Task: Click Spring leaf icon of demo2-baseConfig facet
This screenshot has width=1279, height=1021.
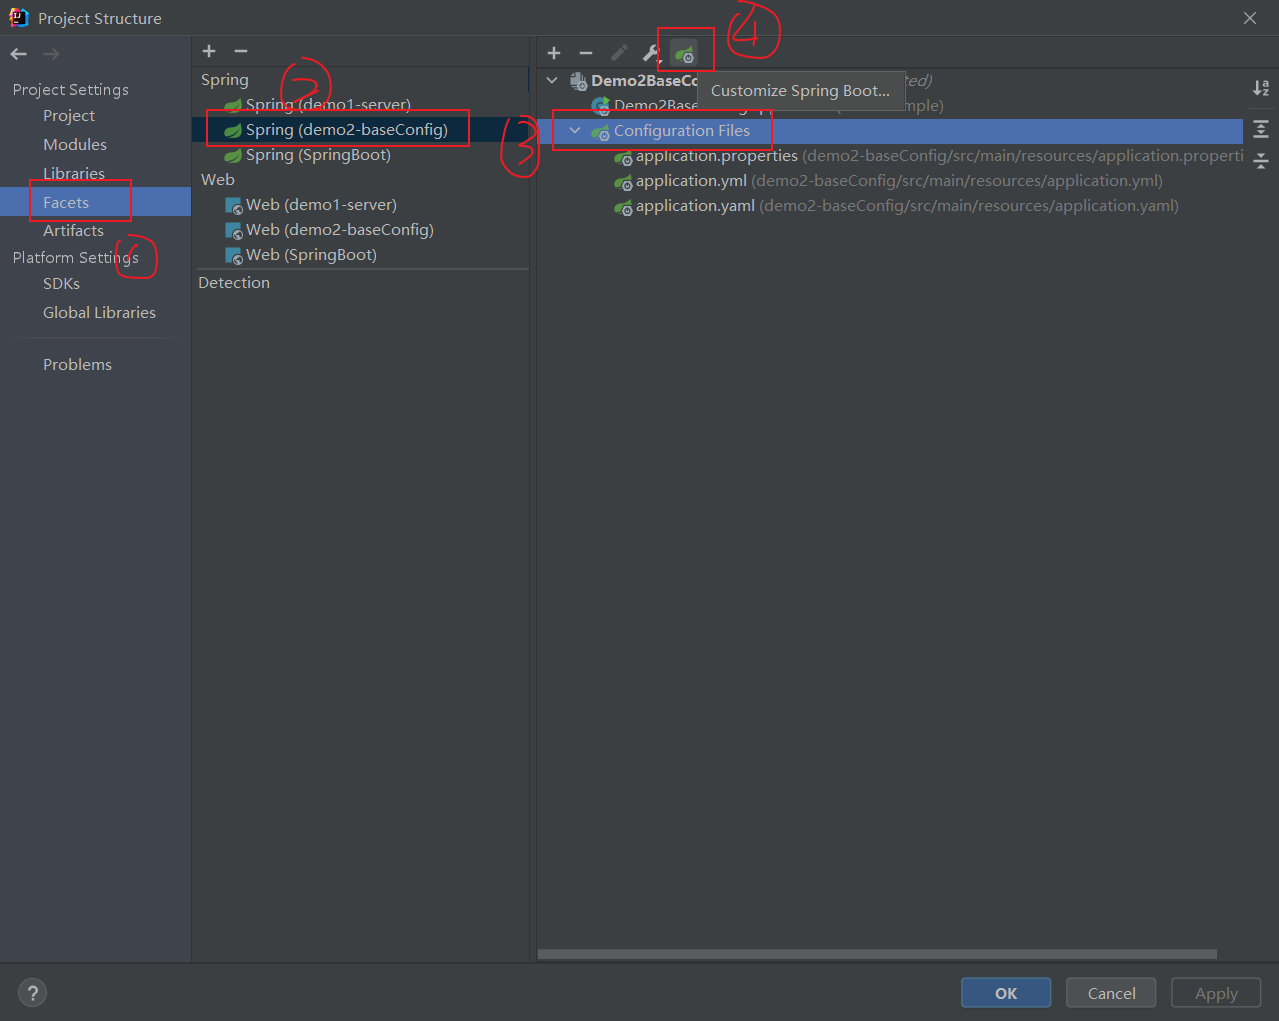Action: (233, 130)
